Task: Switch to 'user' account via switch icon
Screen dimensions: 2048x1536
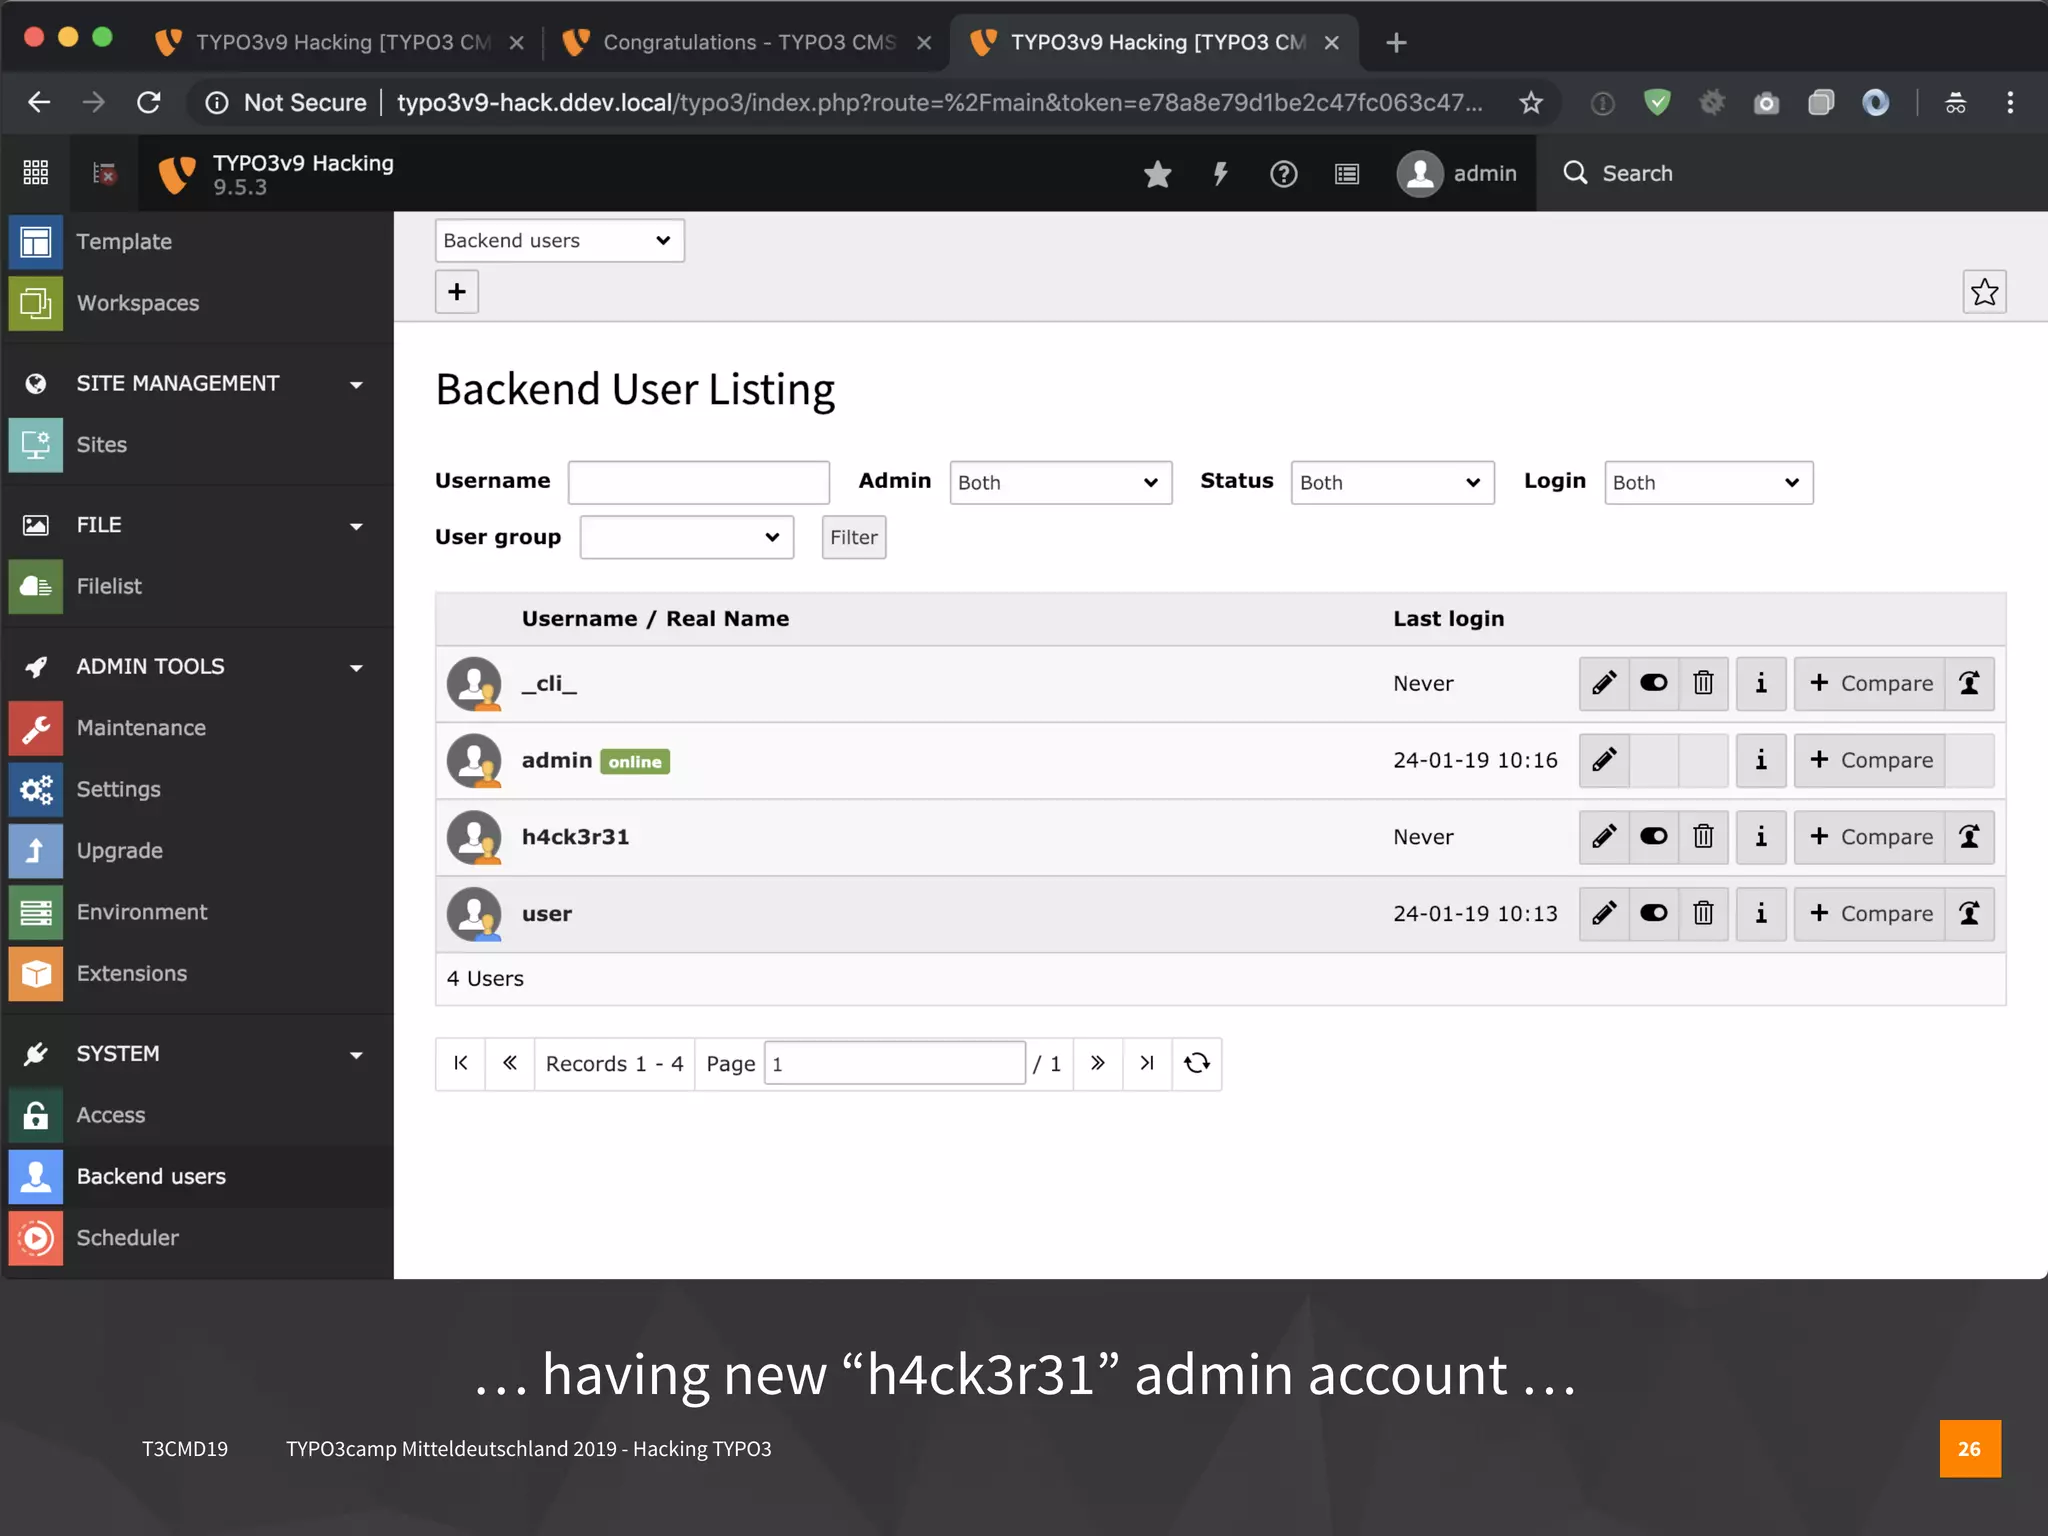Action: pos(1969,914)
